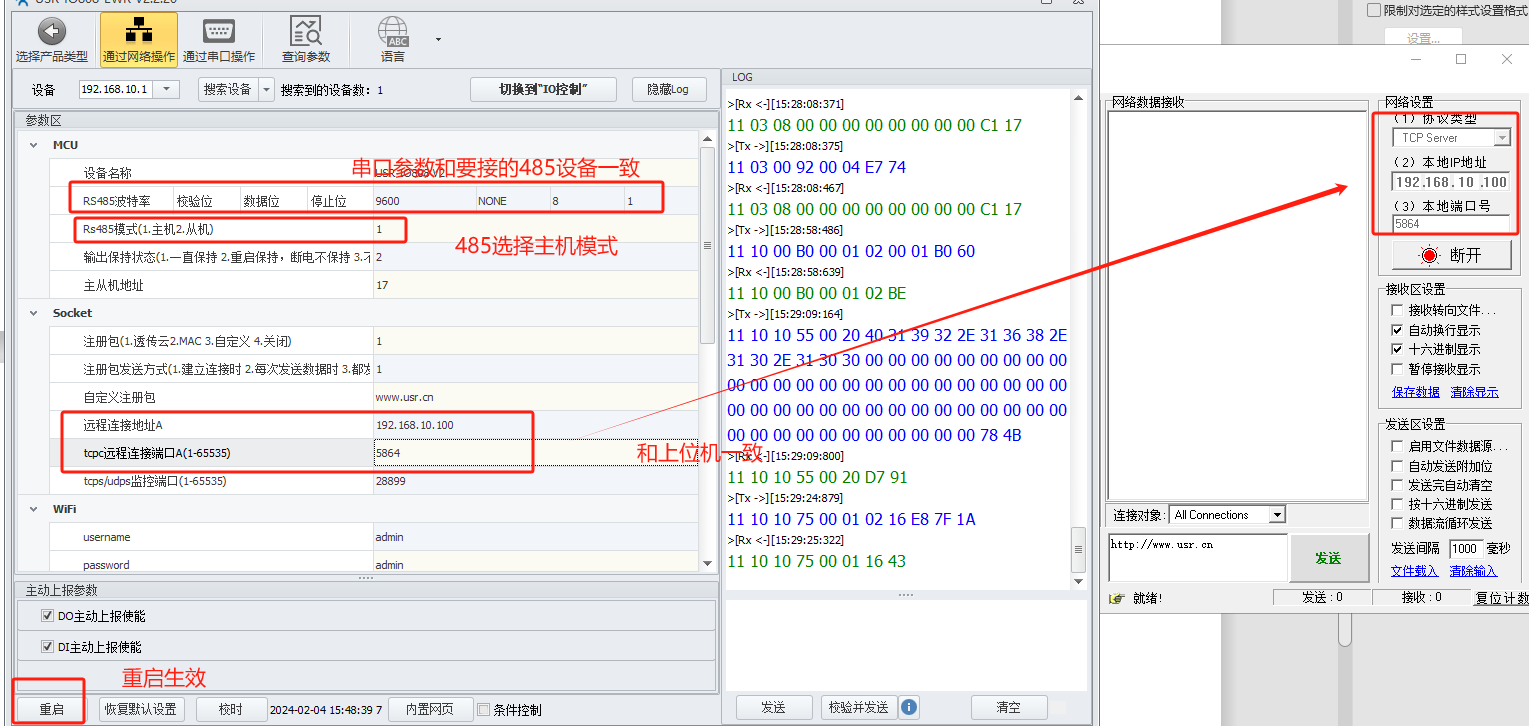Click the 校时 time sync button
The width and height of the screenshot is (1529, 726).
click(231, 709)
